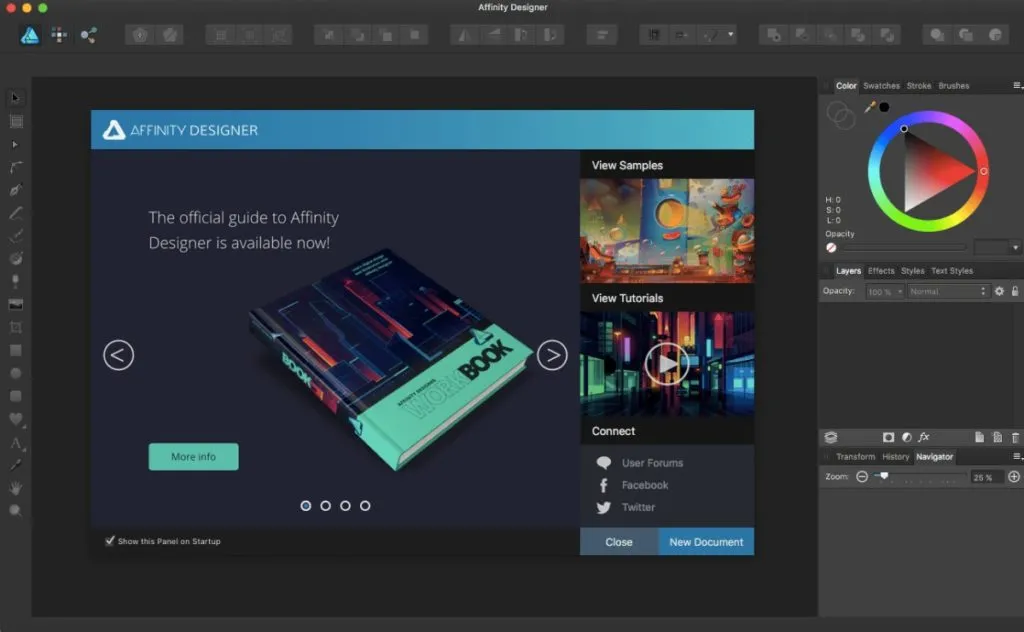1024x632 pixels.
Task: Switch to Designer Persona
Action: coord(29,35)
